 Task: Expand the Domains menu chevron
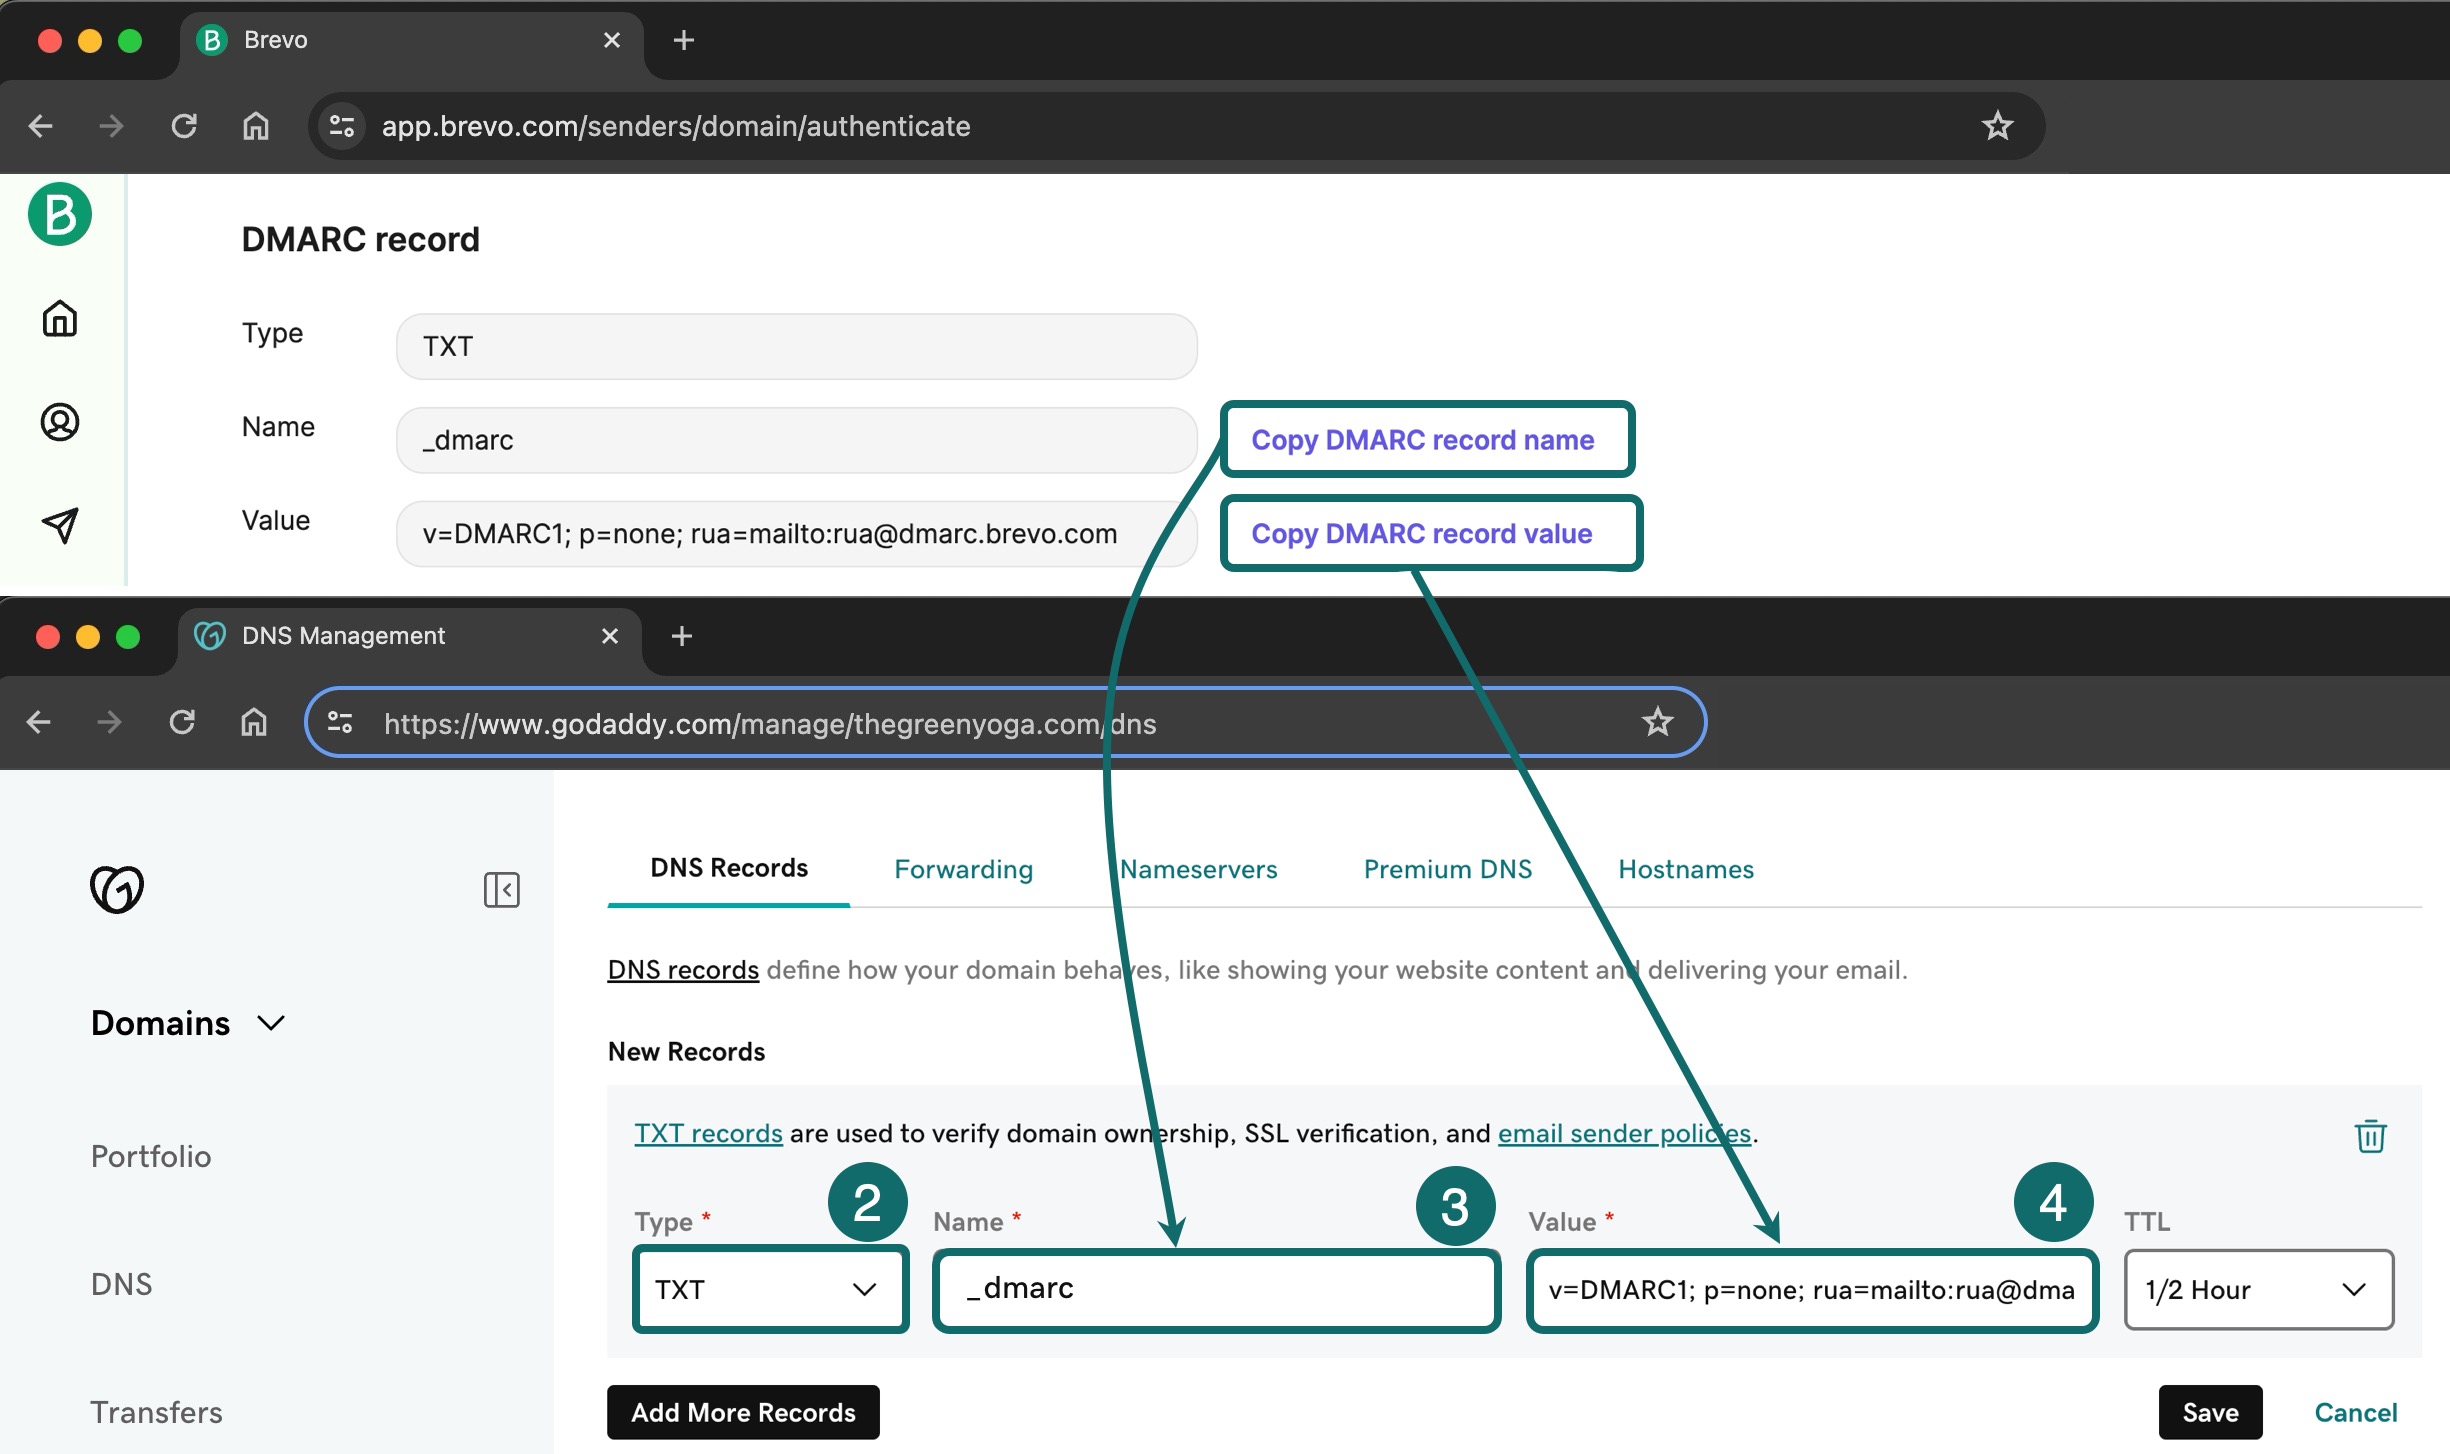[x=271, y=1023]
